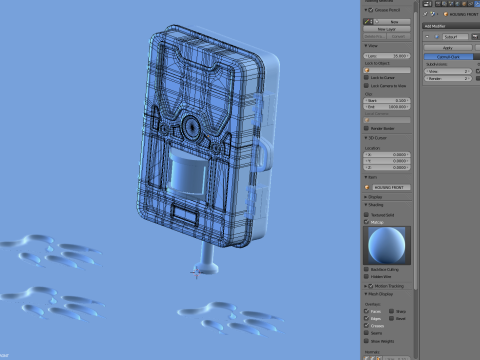Toggle the pin icon in properties header
The height and width of the screenshot is (360, 480).
(x=425, y=14)
